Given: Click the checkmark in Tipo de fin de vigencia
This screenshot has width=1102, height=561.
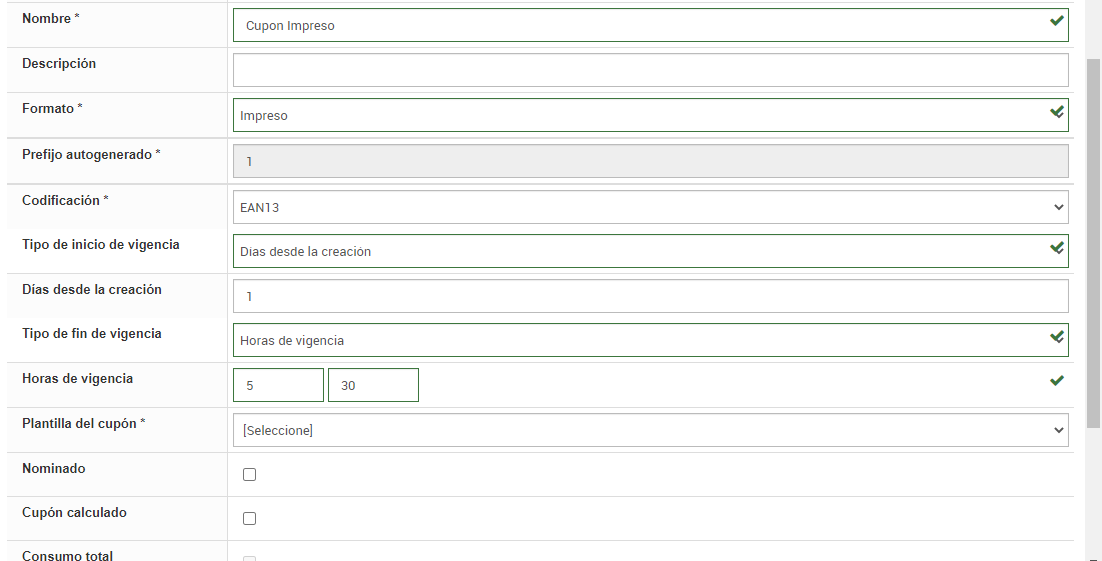Looking at the screenshot, I should tap(1056, 337).
